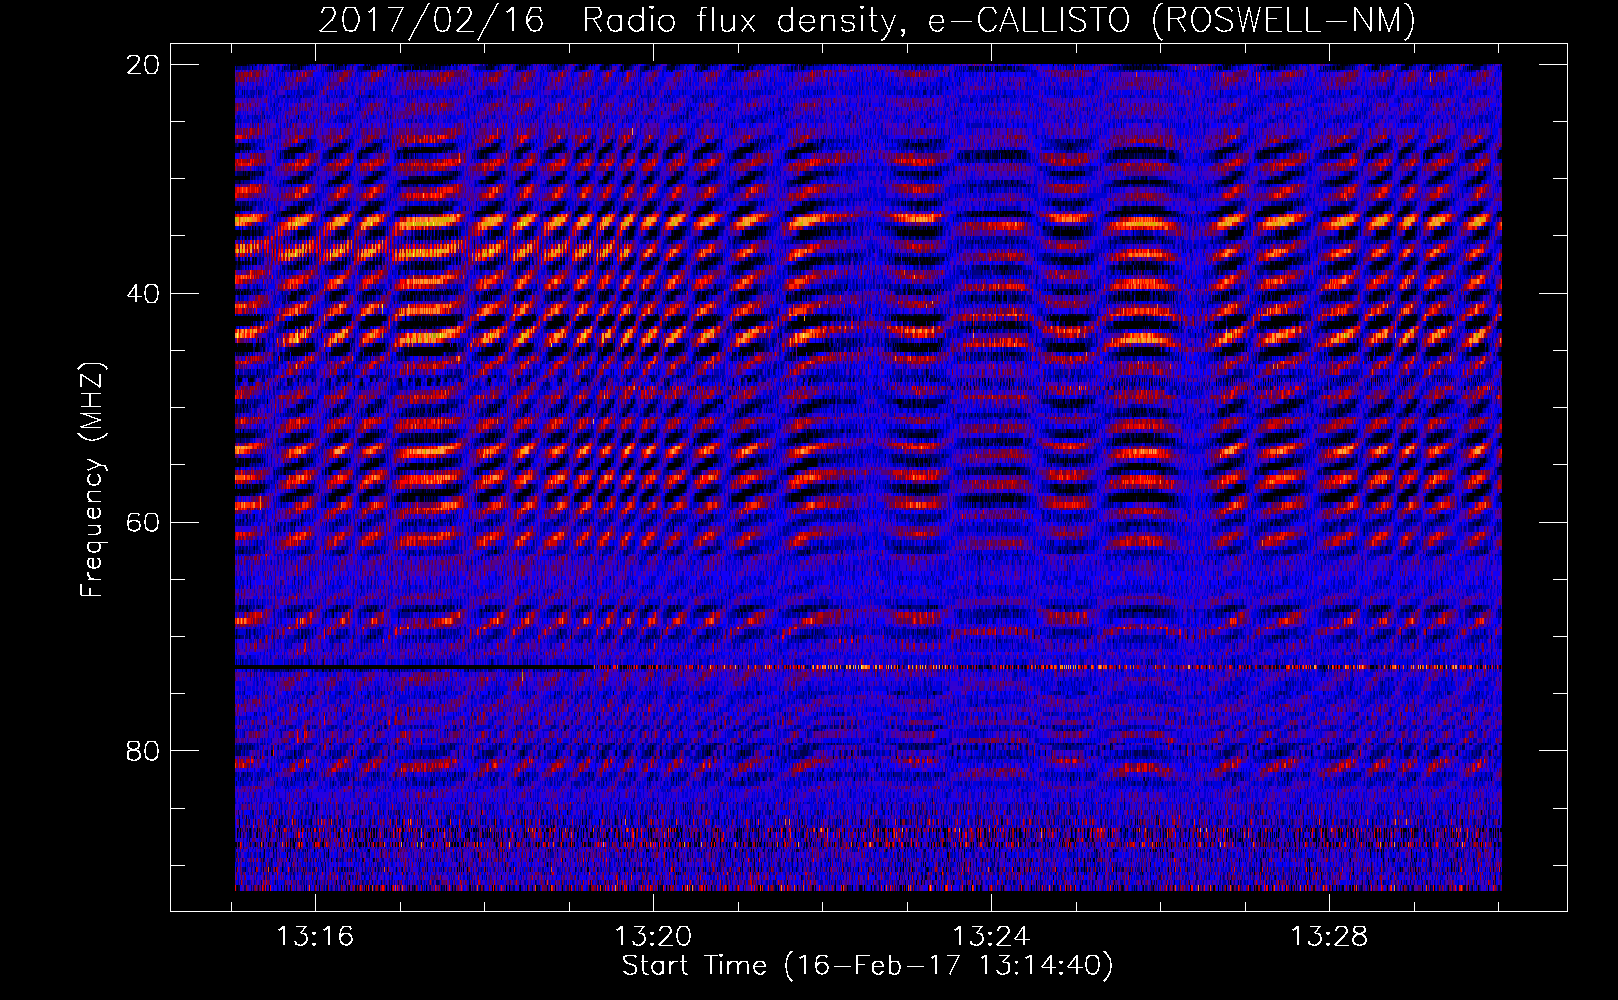This screenshot has height=1000, width=1618.
Task: Click the '13:24' time tick label
Action: click(x=991, y=937)
